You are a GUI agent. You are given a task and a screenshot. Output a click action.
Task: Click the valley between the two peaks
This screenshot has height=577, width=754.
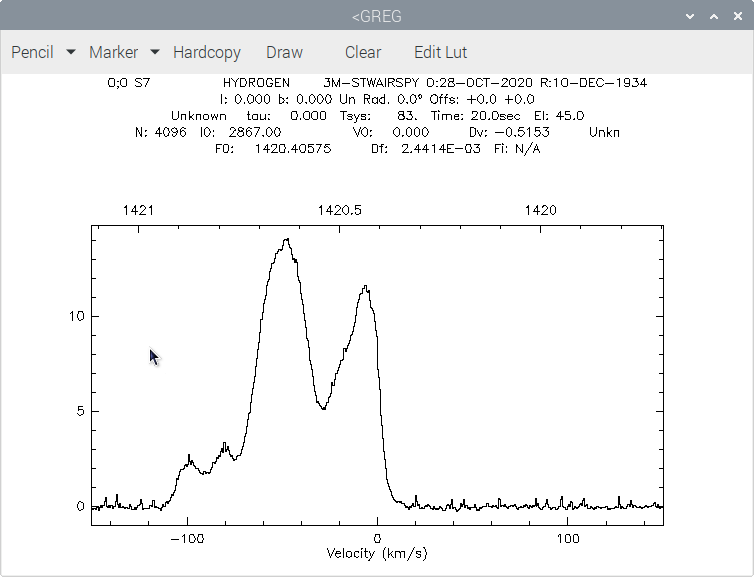point(324,408)
